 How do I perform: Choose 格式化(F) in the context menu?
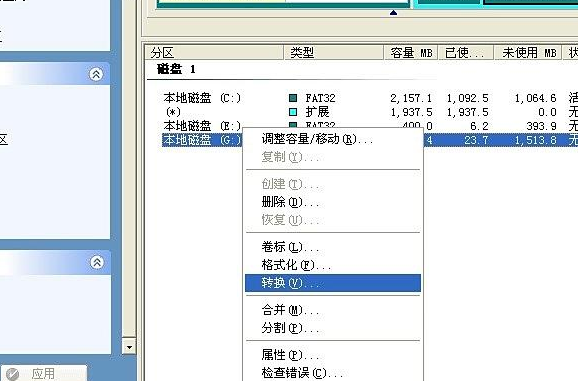(x=333, y=265)
